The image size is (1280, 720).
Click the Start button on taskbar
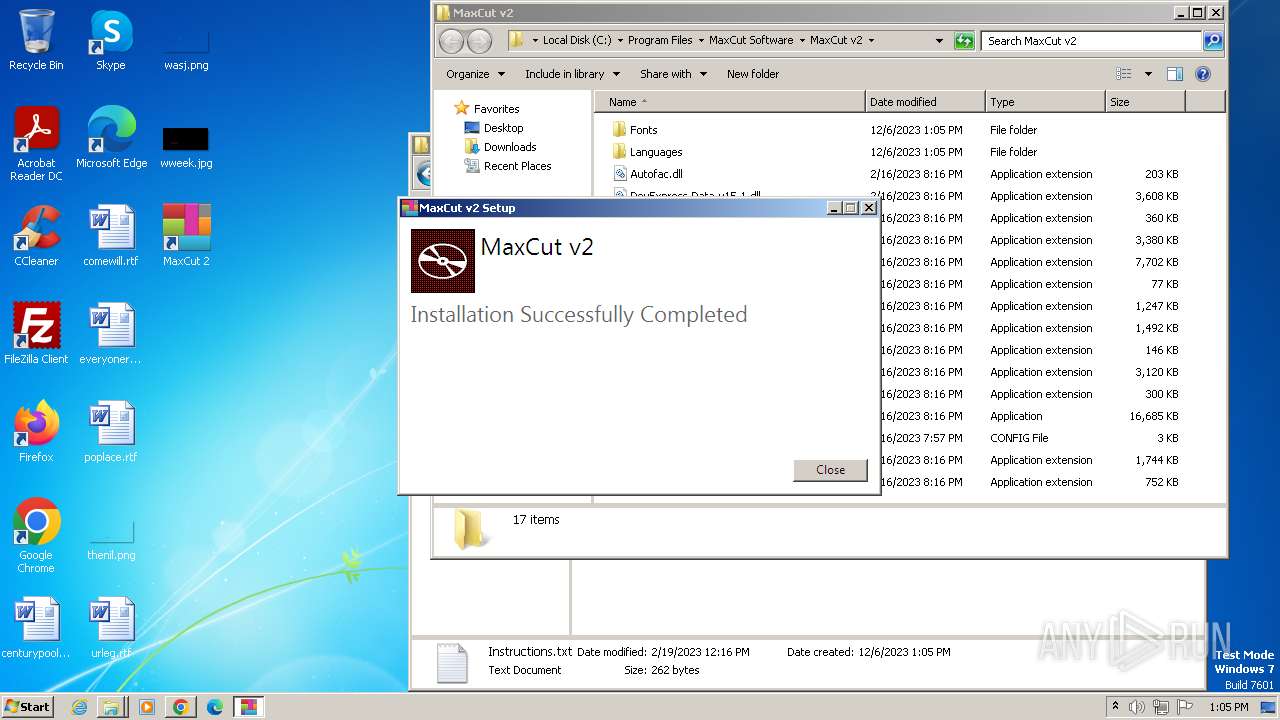28,706
